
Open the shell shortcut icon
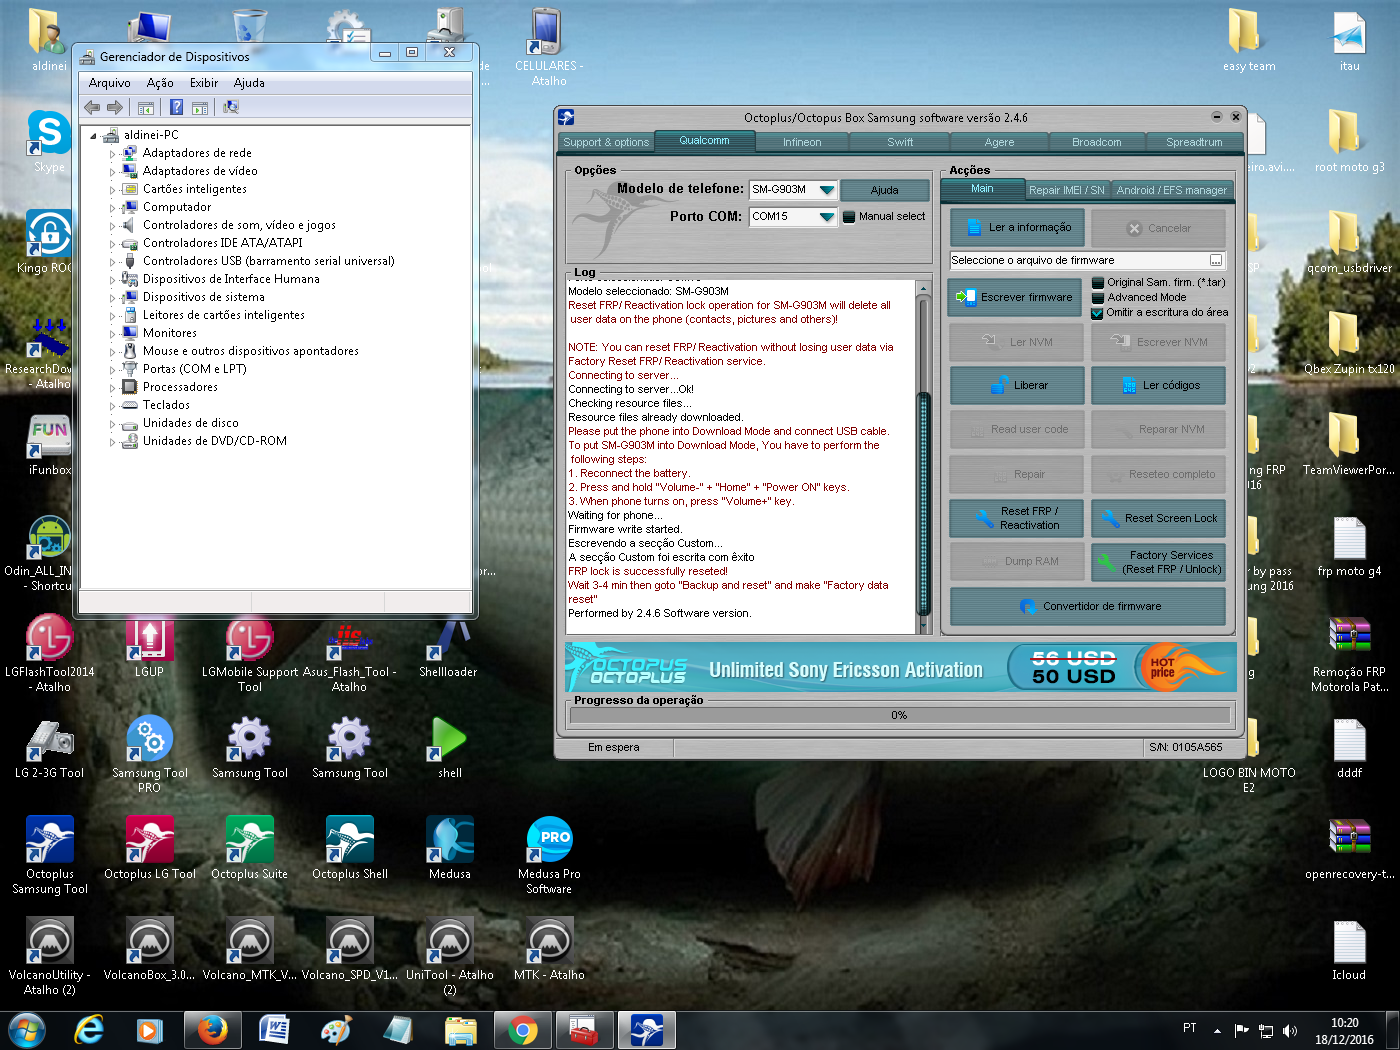tap(450, 747)
